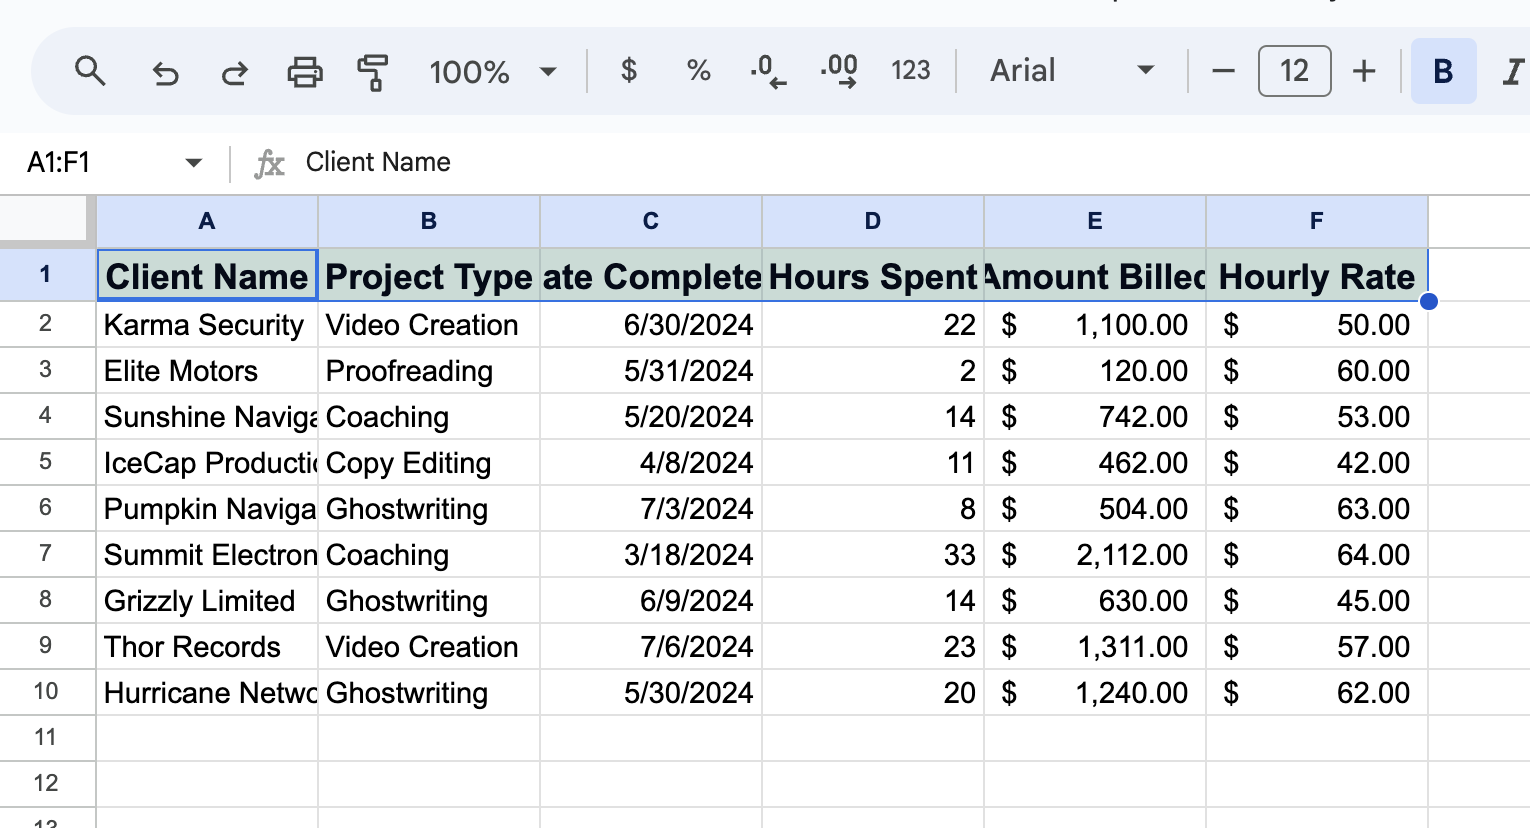Select the paint format tool

[x=371, y=71]
